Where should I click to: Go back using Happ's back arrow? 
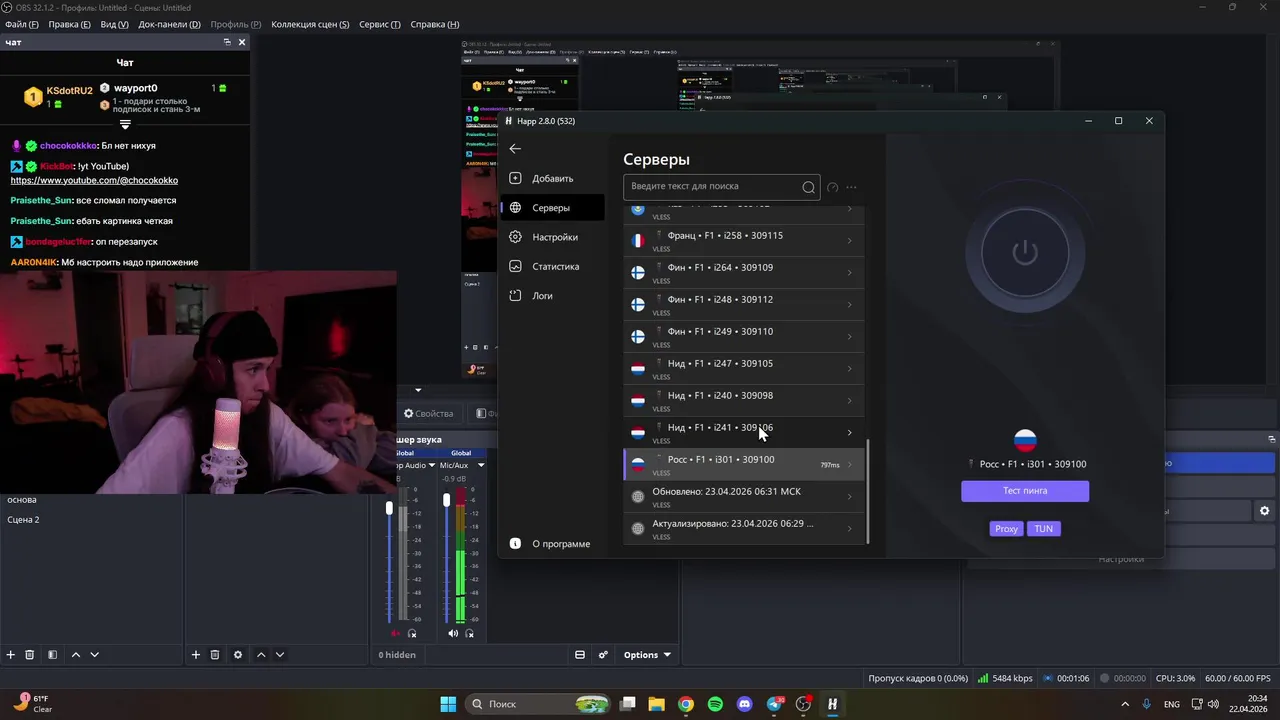515,149
